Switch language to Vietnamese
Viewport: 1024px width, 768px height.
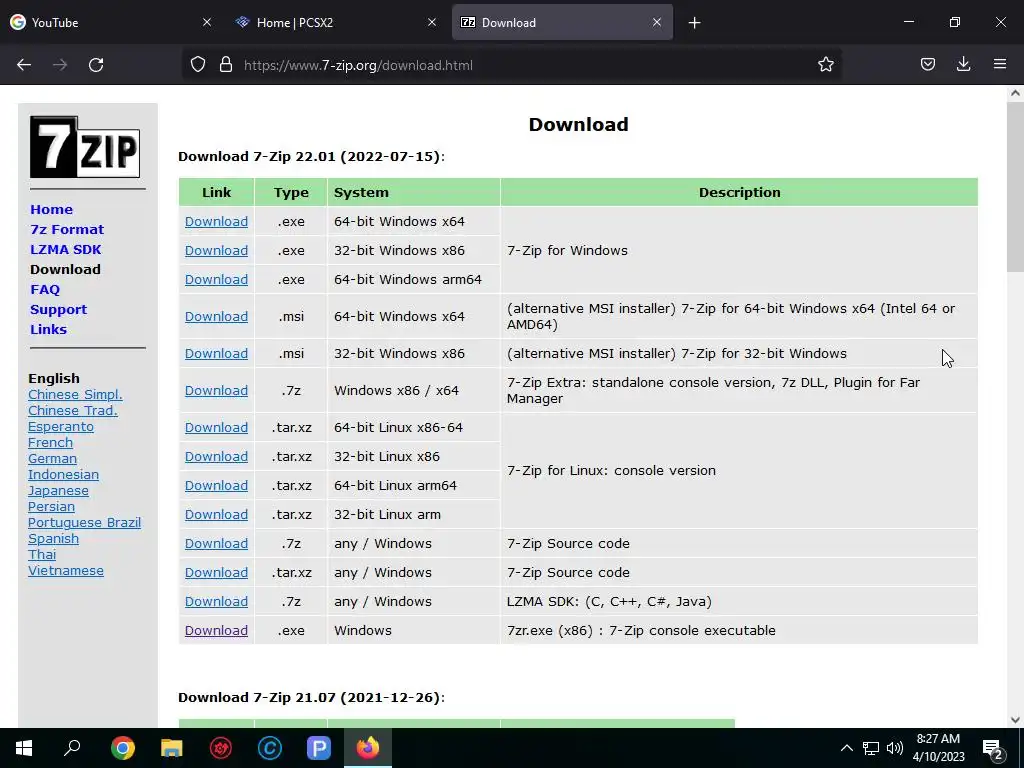66,571
